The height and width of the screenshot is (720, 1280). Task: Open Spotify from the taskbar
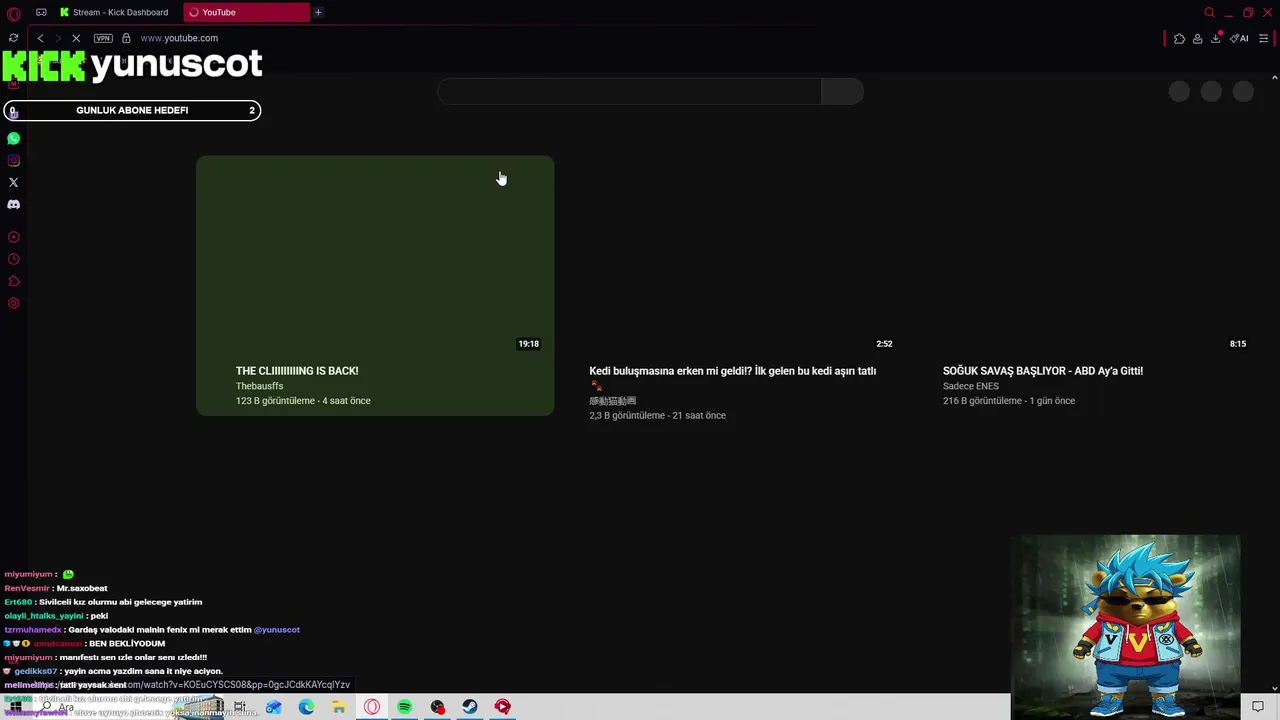(404, 707)
